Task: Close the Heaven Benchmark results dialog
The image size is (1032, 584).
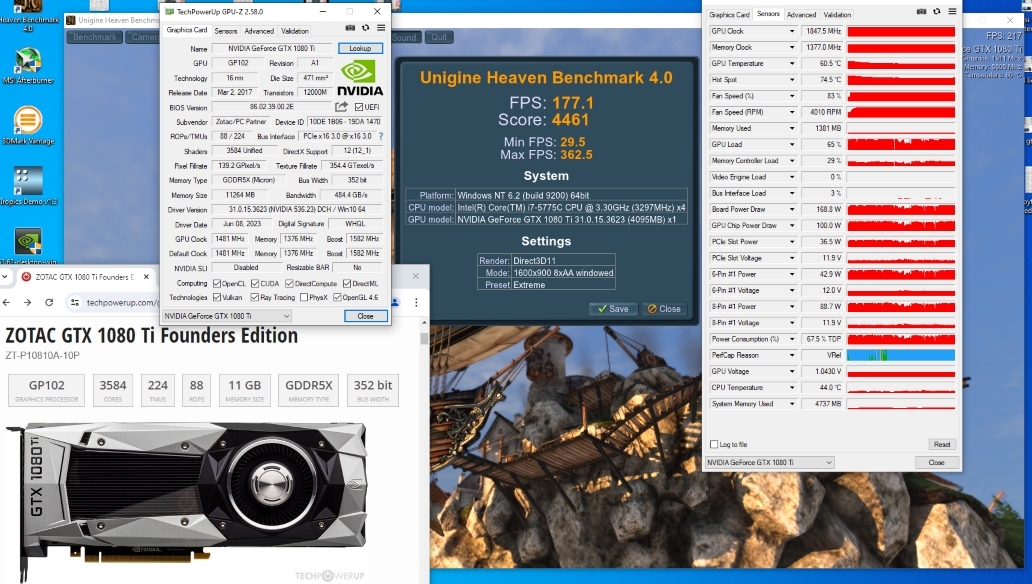Action: click(x=663, y=309)
